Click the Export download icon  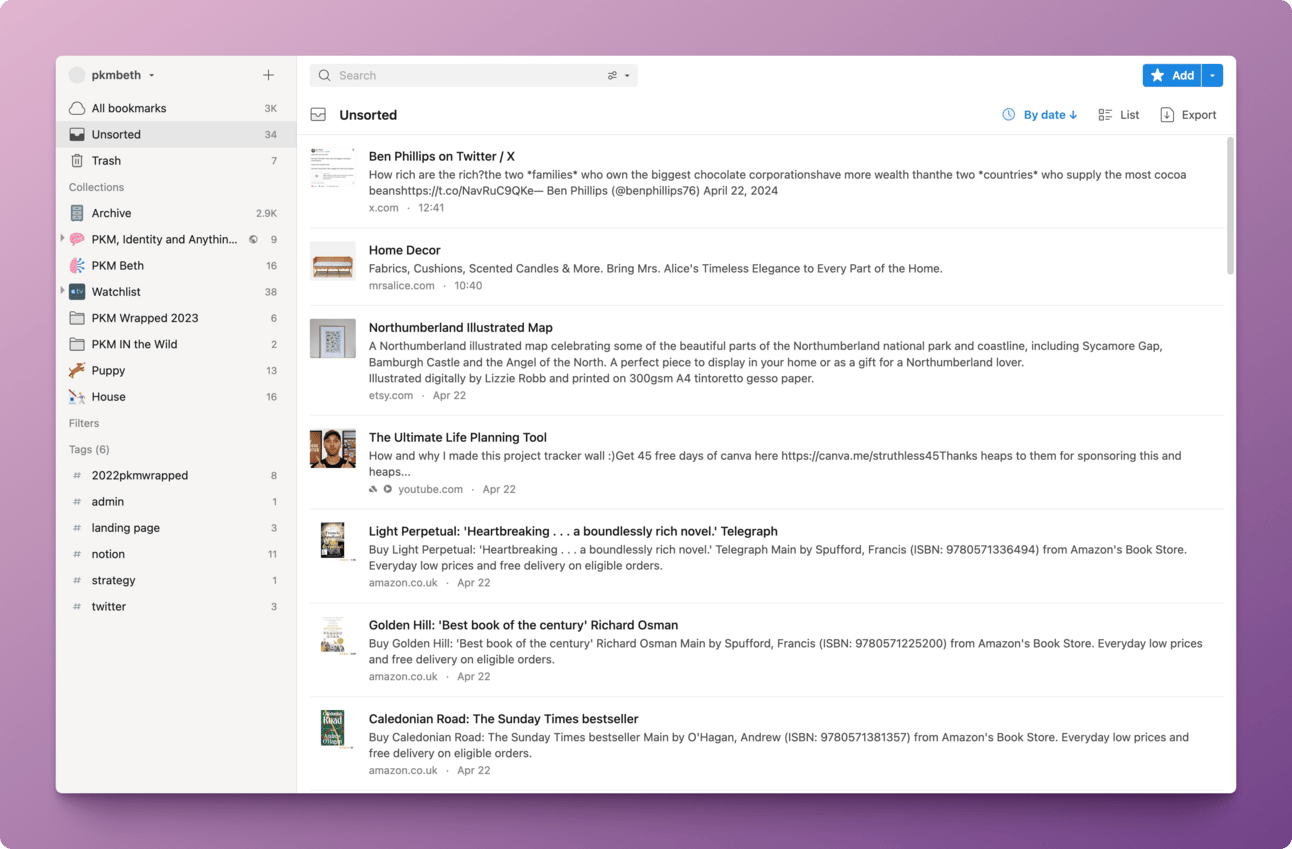point(1167,115)
